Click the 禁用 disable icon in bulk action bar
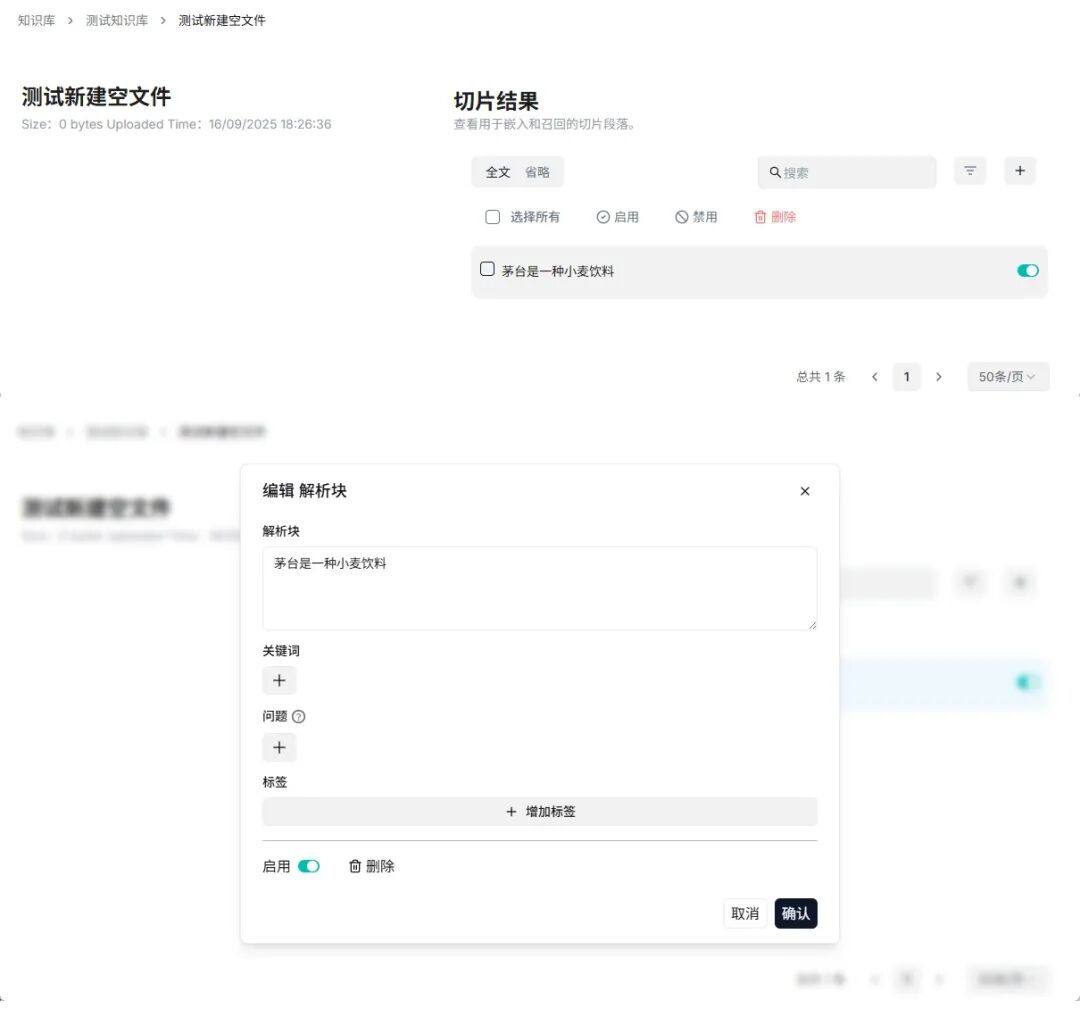This screenshot has height=1009, width=1080. pos(681,217)
